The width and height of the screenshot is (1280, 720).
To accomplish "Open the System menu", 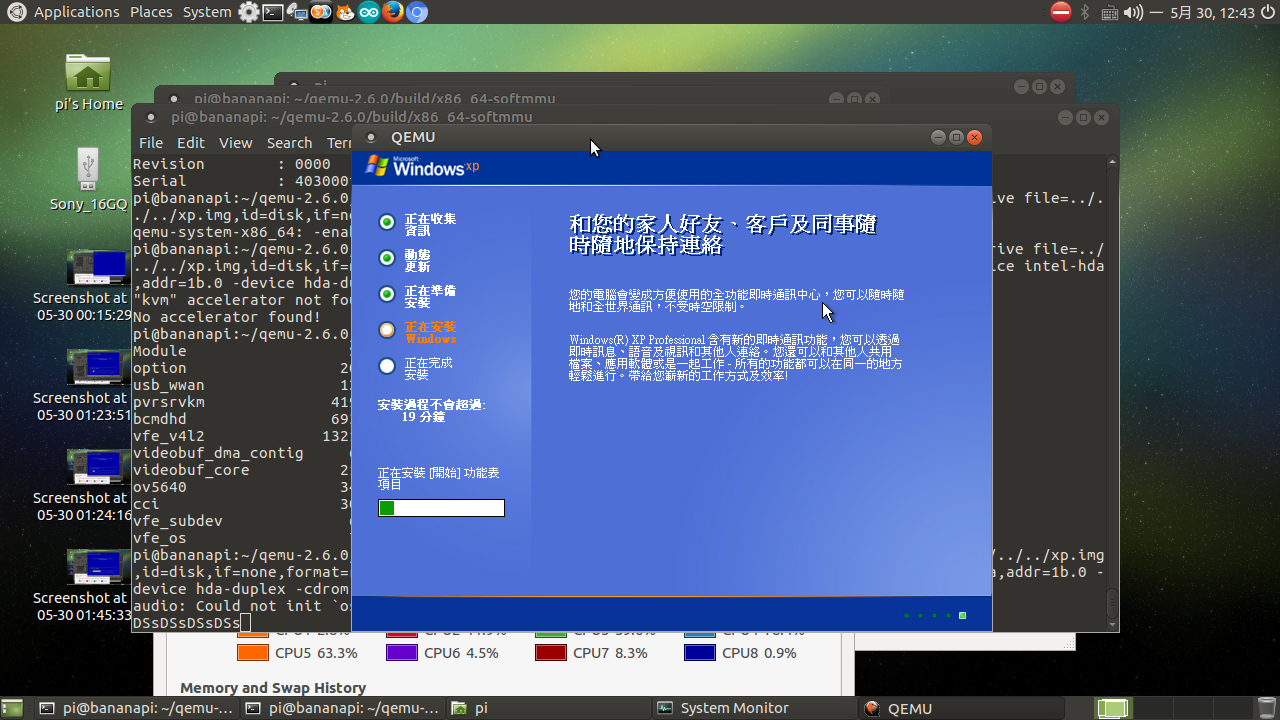I will (x=207, y=12).
